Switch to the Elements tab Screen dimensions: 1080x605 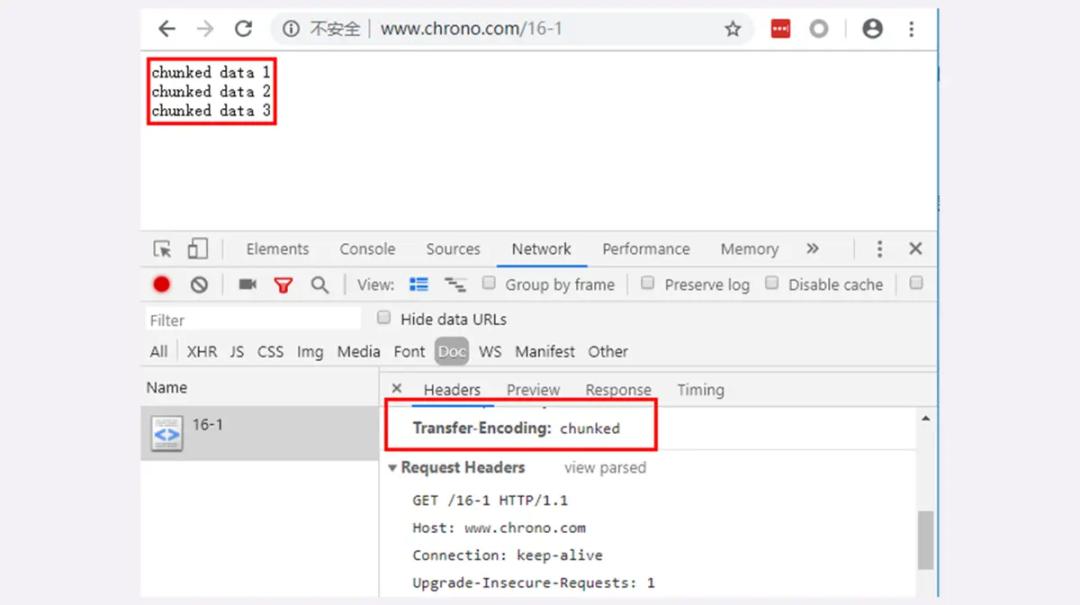coord(278,249)
